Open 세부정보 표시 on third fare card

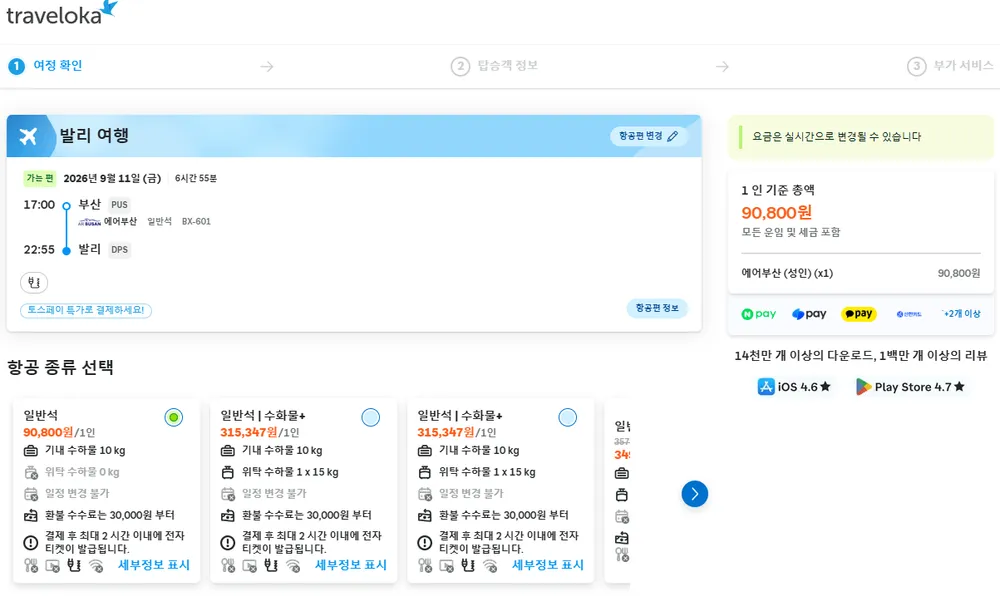(x=548, y=565)
